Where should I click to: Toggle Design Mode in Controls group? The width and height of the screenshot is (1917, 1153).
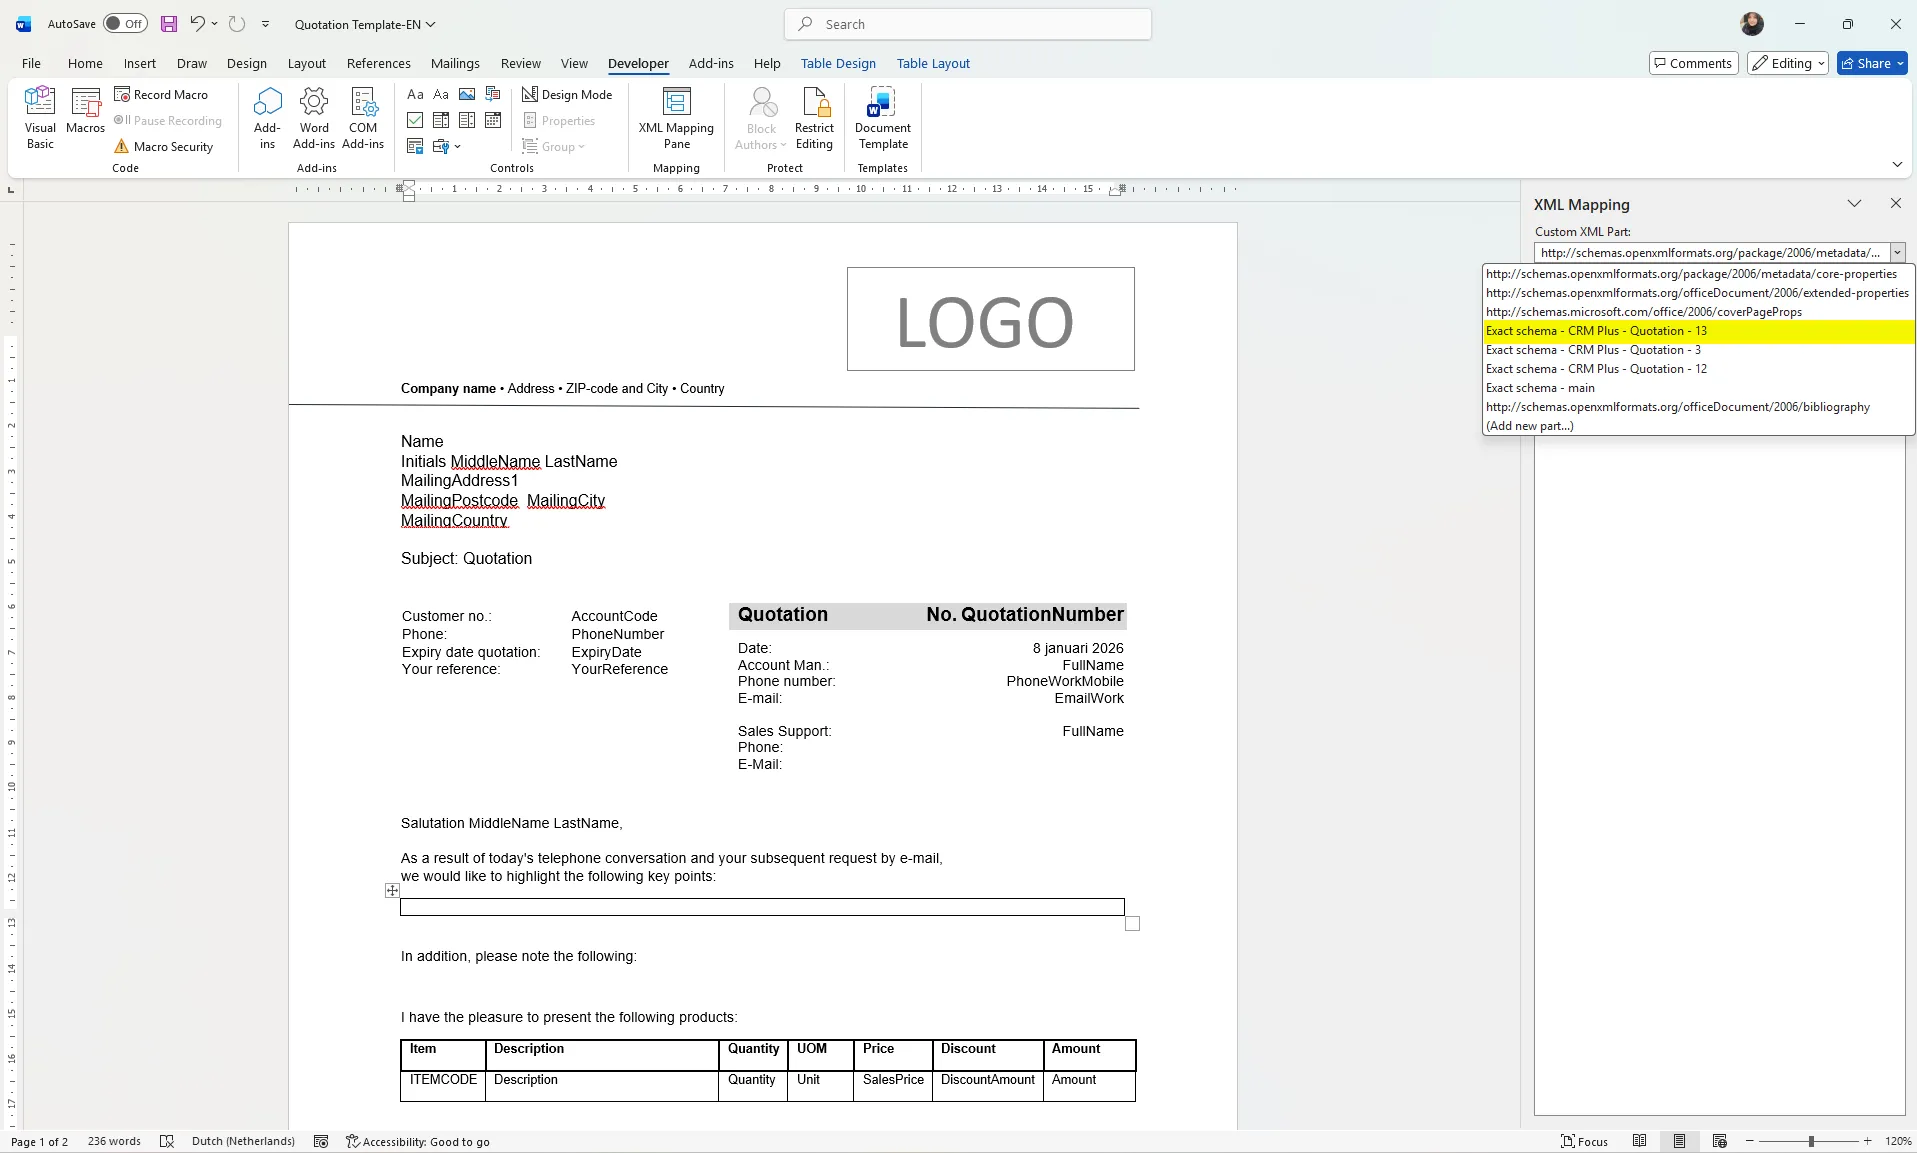tap(567, 94)
